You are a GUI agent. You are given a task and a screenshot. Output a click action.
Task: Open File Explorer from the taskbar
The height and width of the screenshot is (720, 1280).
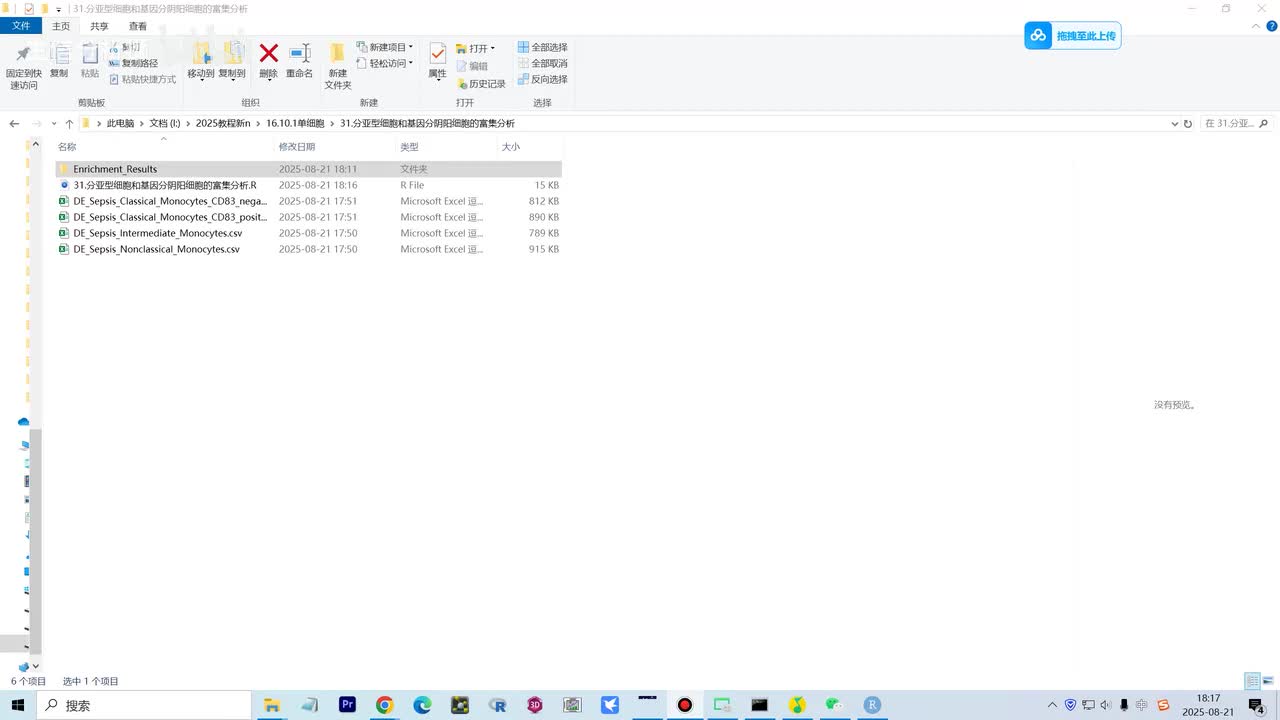[x=271, y=705]
